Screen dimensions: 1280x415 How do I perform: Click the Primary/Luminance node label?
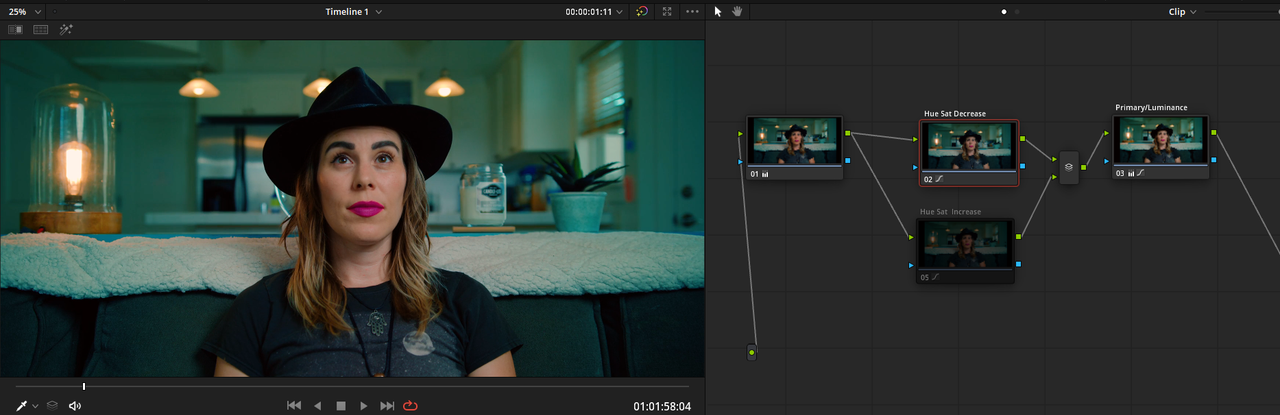(x=1151, y=108)
